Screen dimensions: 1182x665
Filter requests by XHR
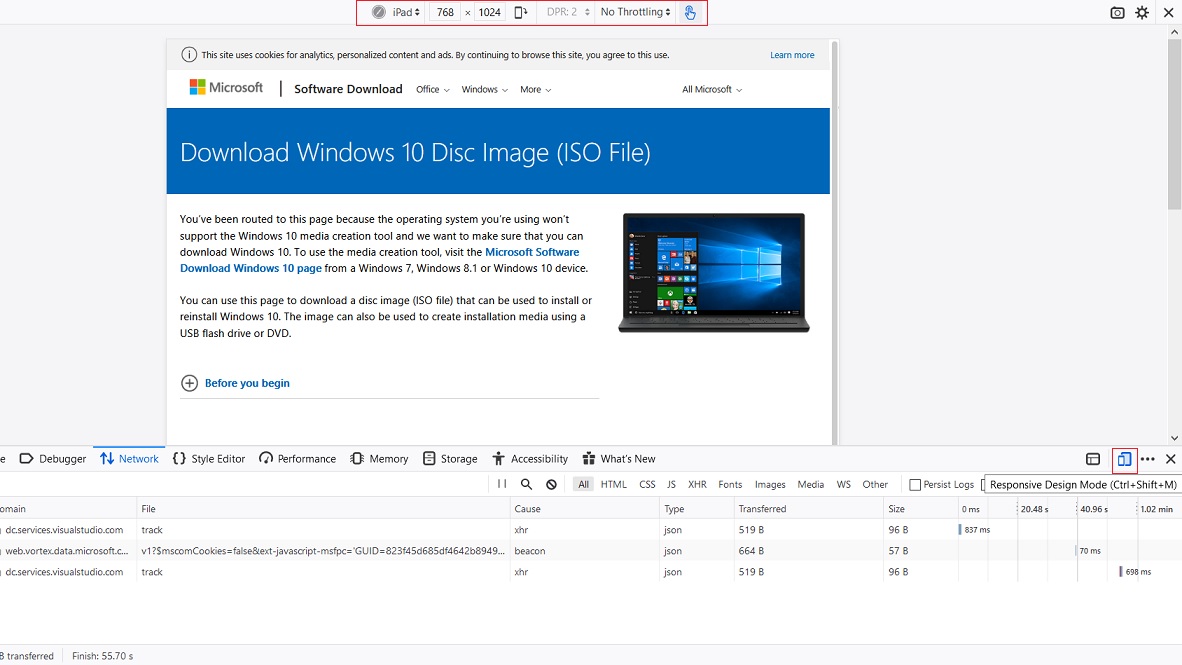[x=697, y=484]
